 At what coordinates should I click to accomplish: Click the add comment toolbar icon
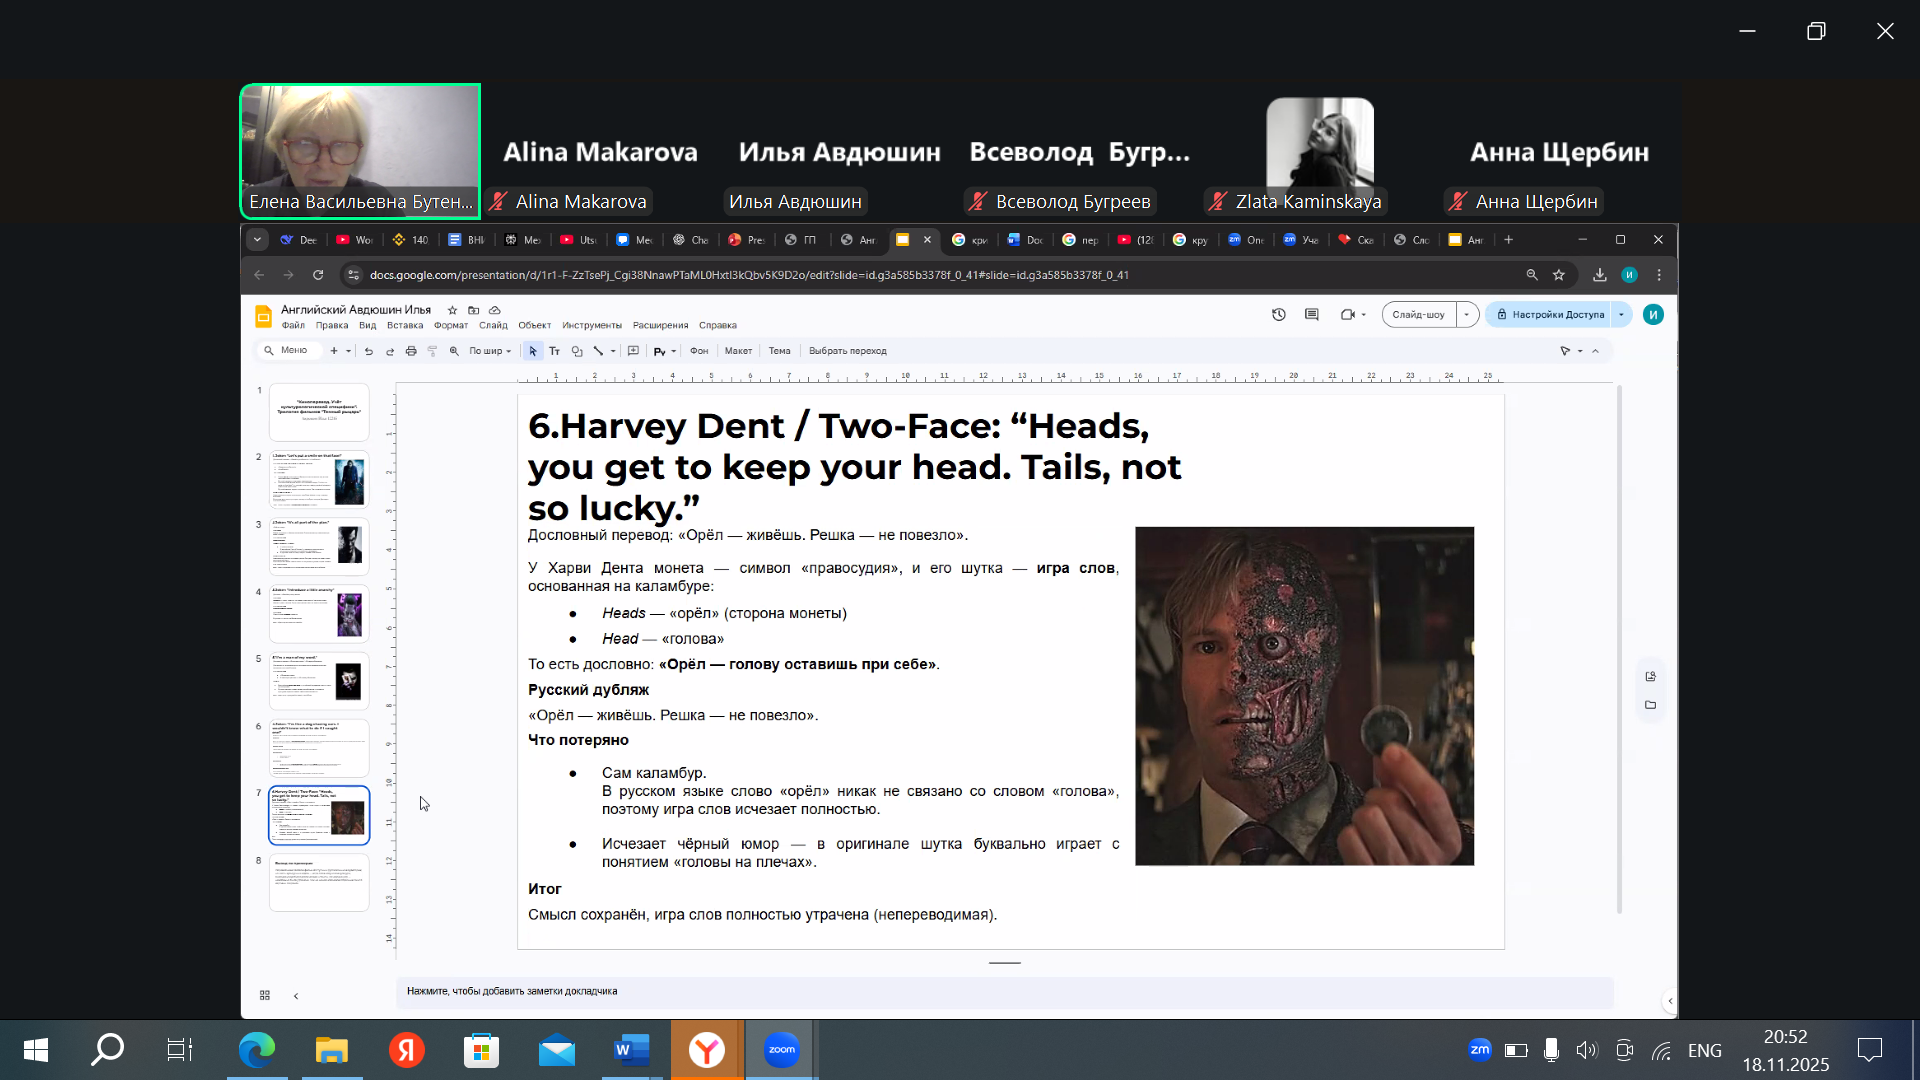pyautogui.click(x=633, y=351)
